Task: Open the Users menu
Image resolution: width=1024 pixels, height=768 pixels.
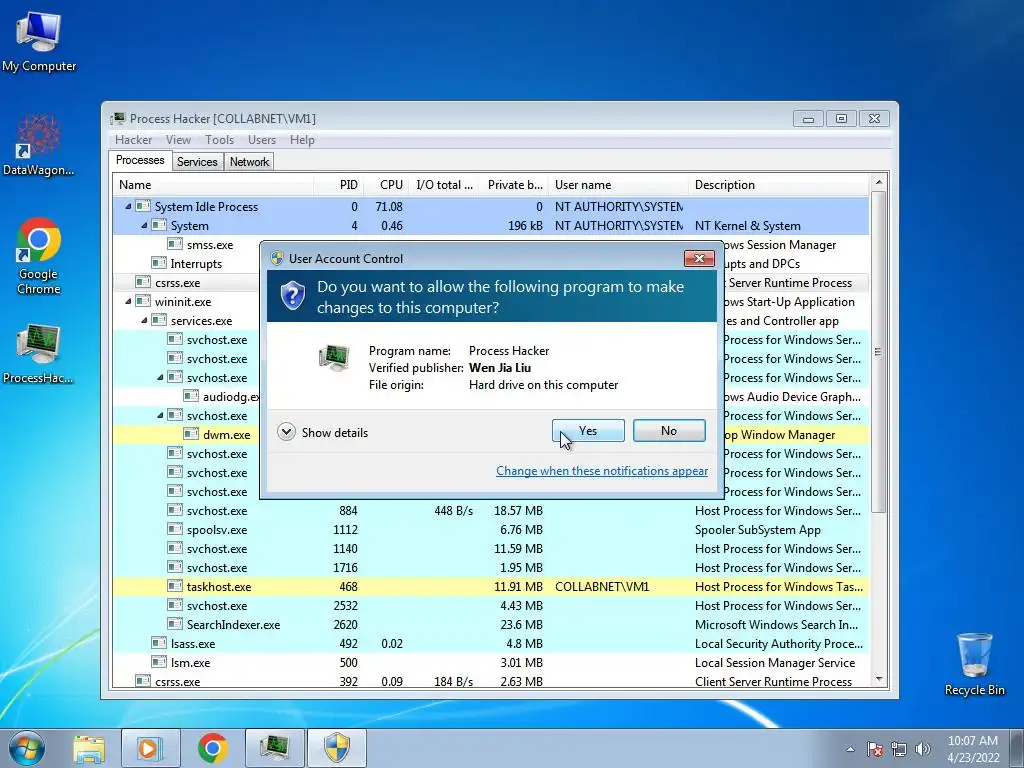Action: (x=262, y=140)
